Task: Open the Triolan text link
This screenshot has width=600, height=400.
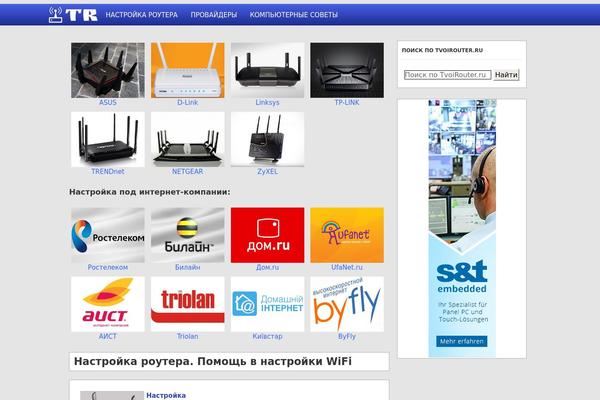Action: coord(188,336)
